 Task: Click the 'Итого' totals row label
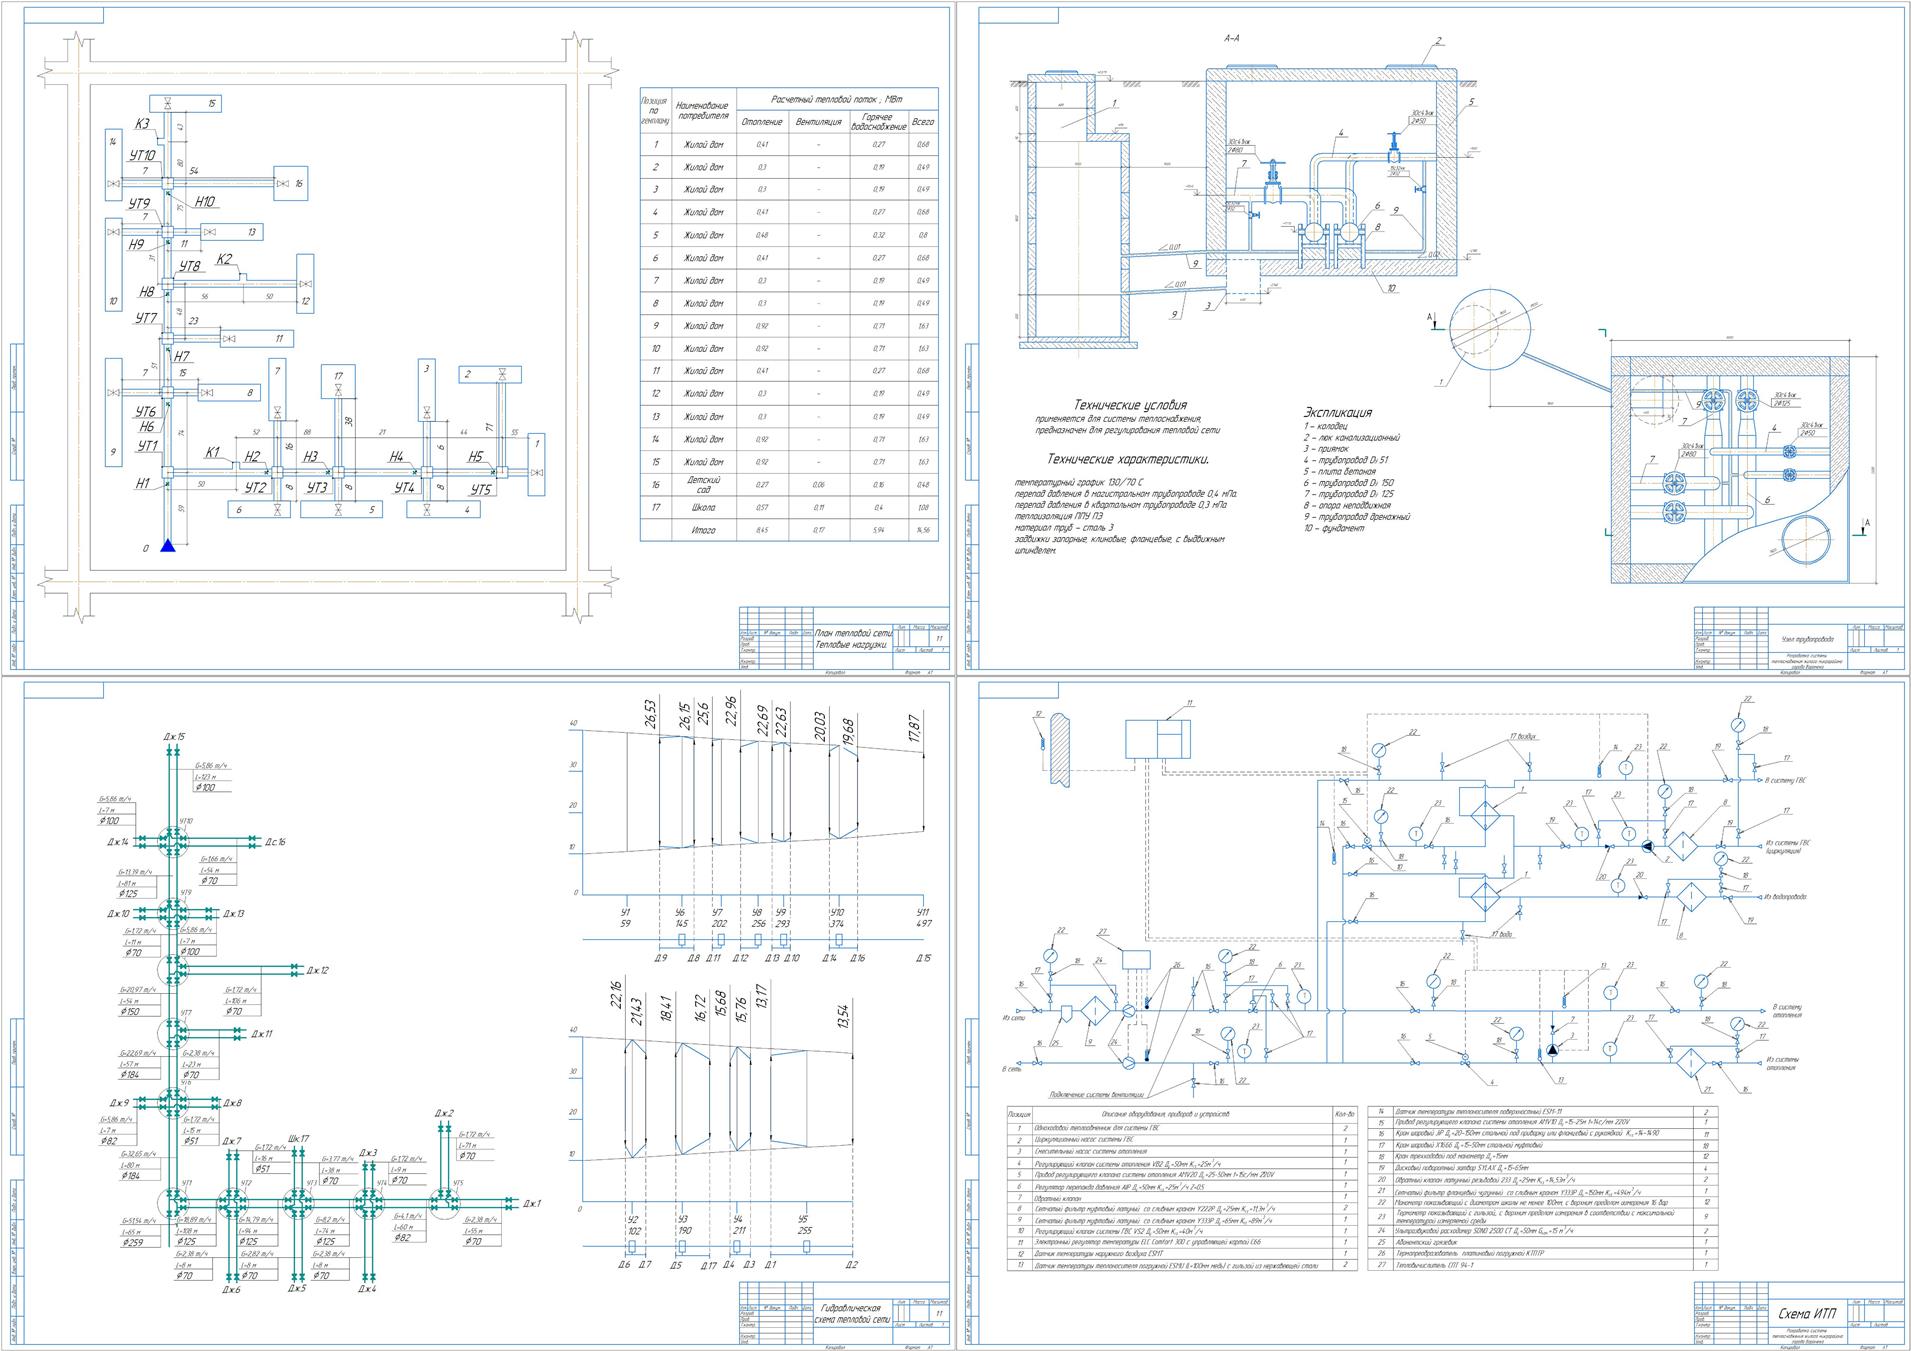pyautogui.click(x=703, y=530)
